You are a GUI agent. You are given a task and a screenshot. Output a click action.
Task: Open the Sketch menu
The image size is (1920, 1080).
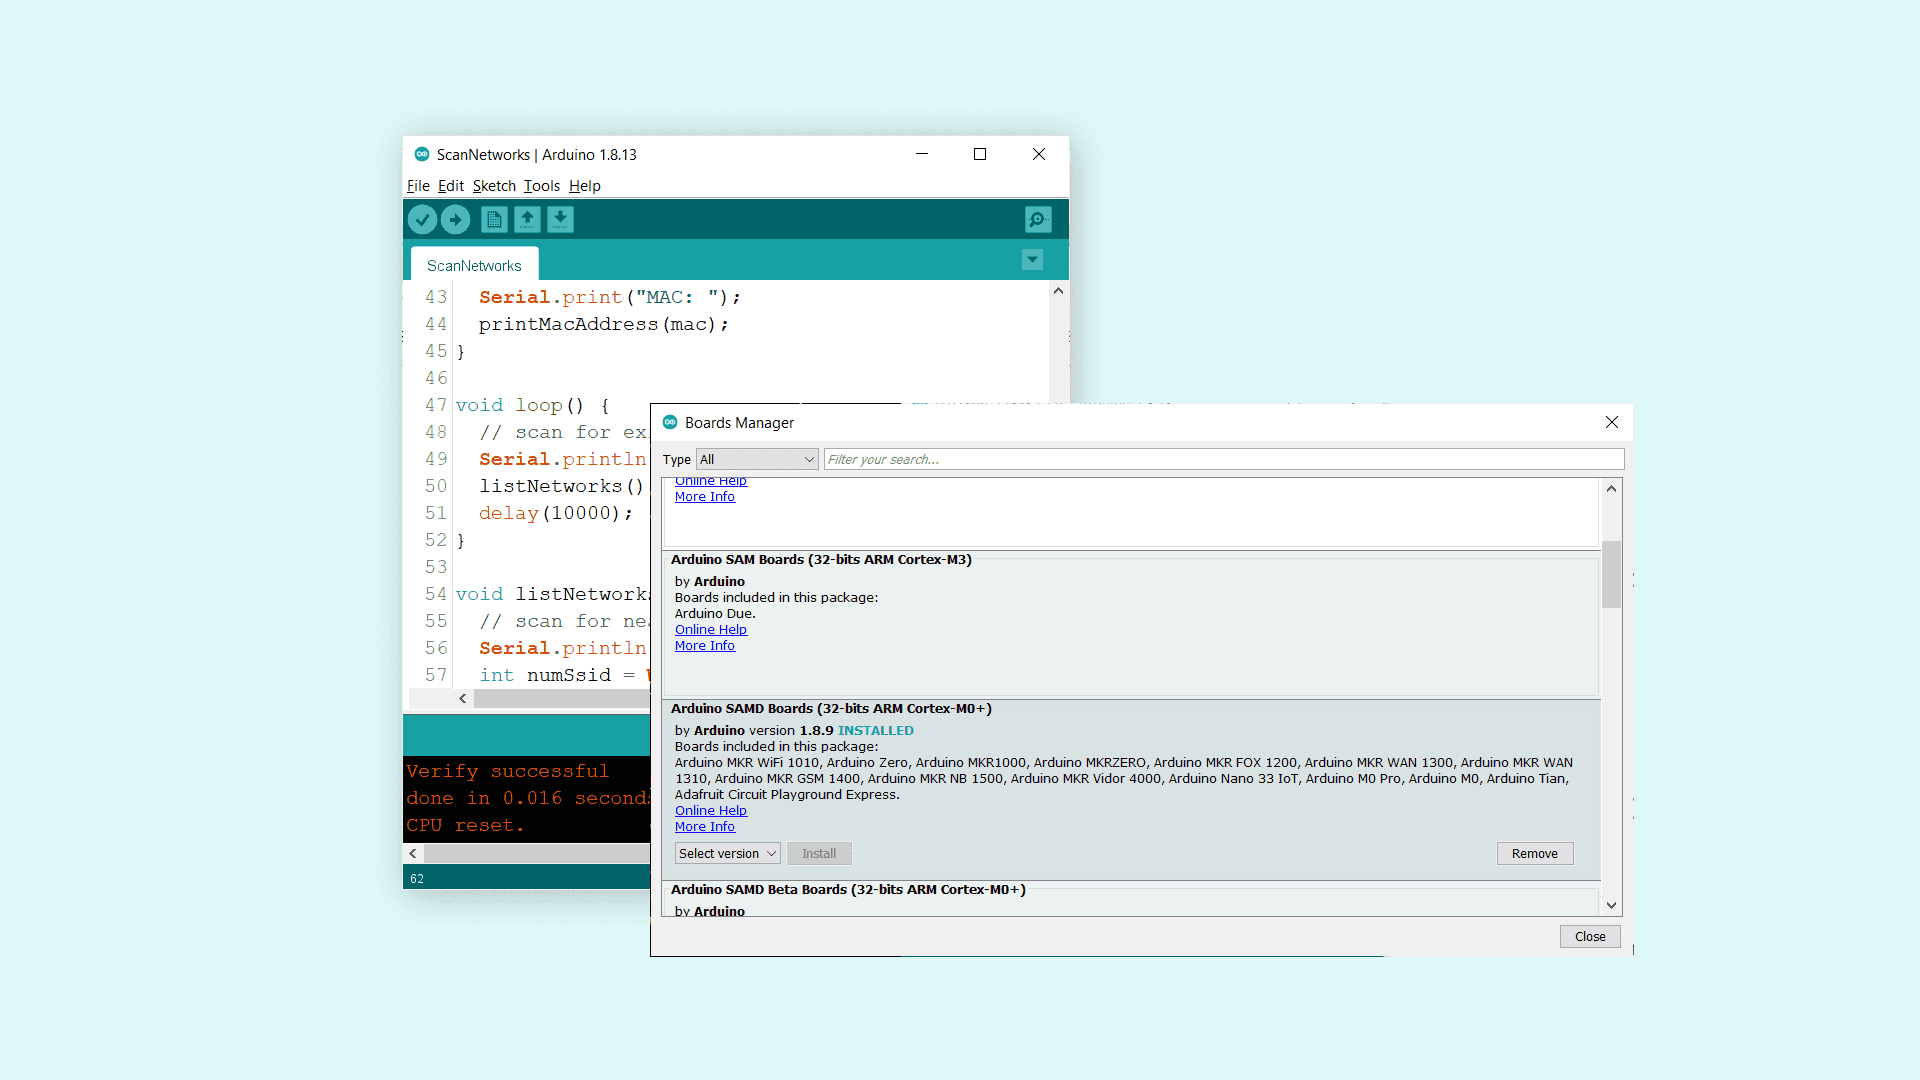[494, 186]
